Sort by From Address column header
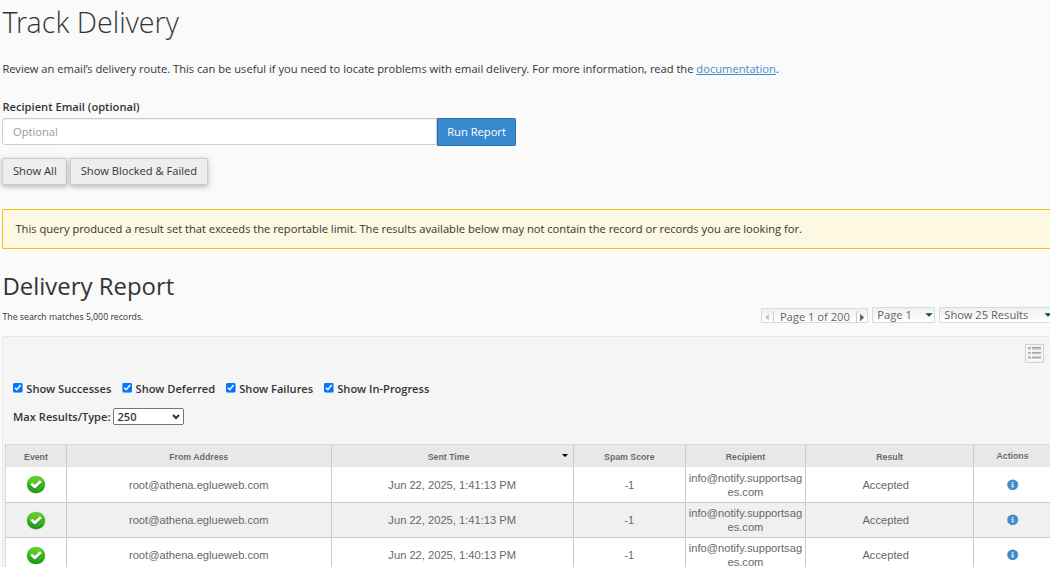 (198, 457)
